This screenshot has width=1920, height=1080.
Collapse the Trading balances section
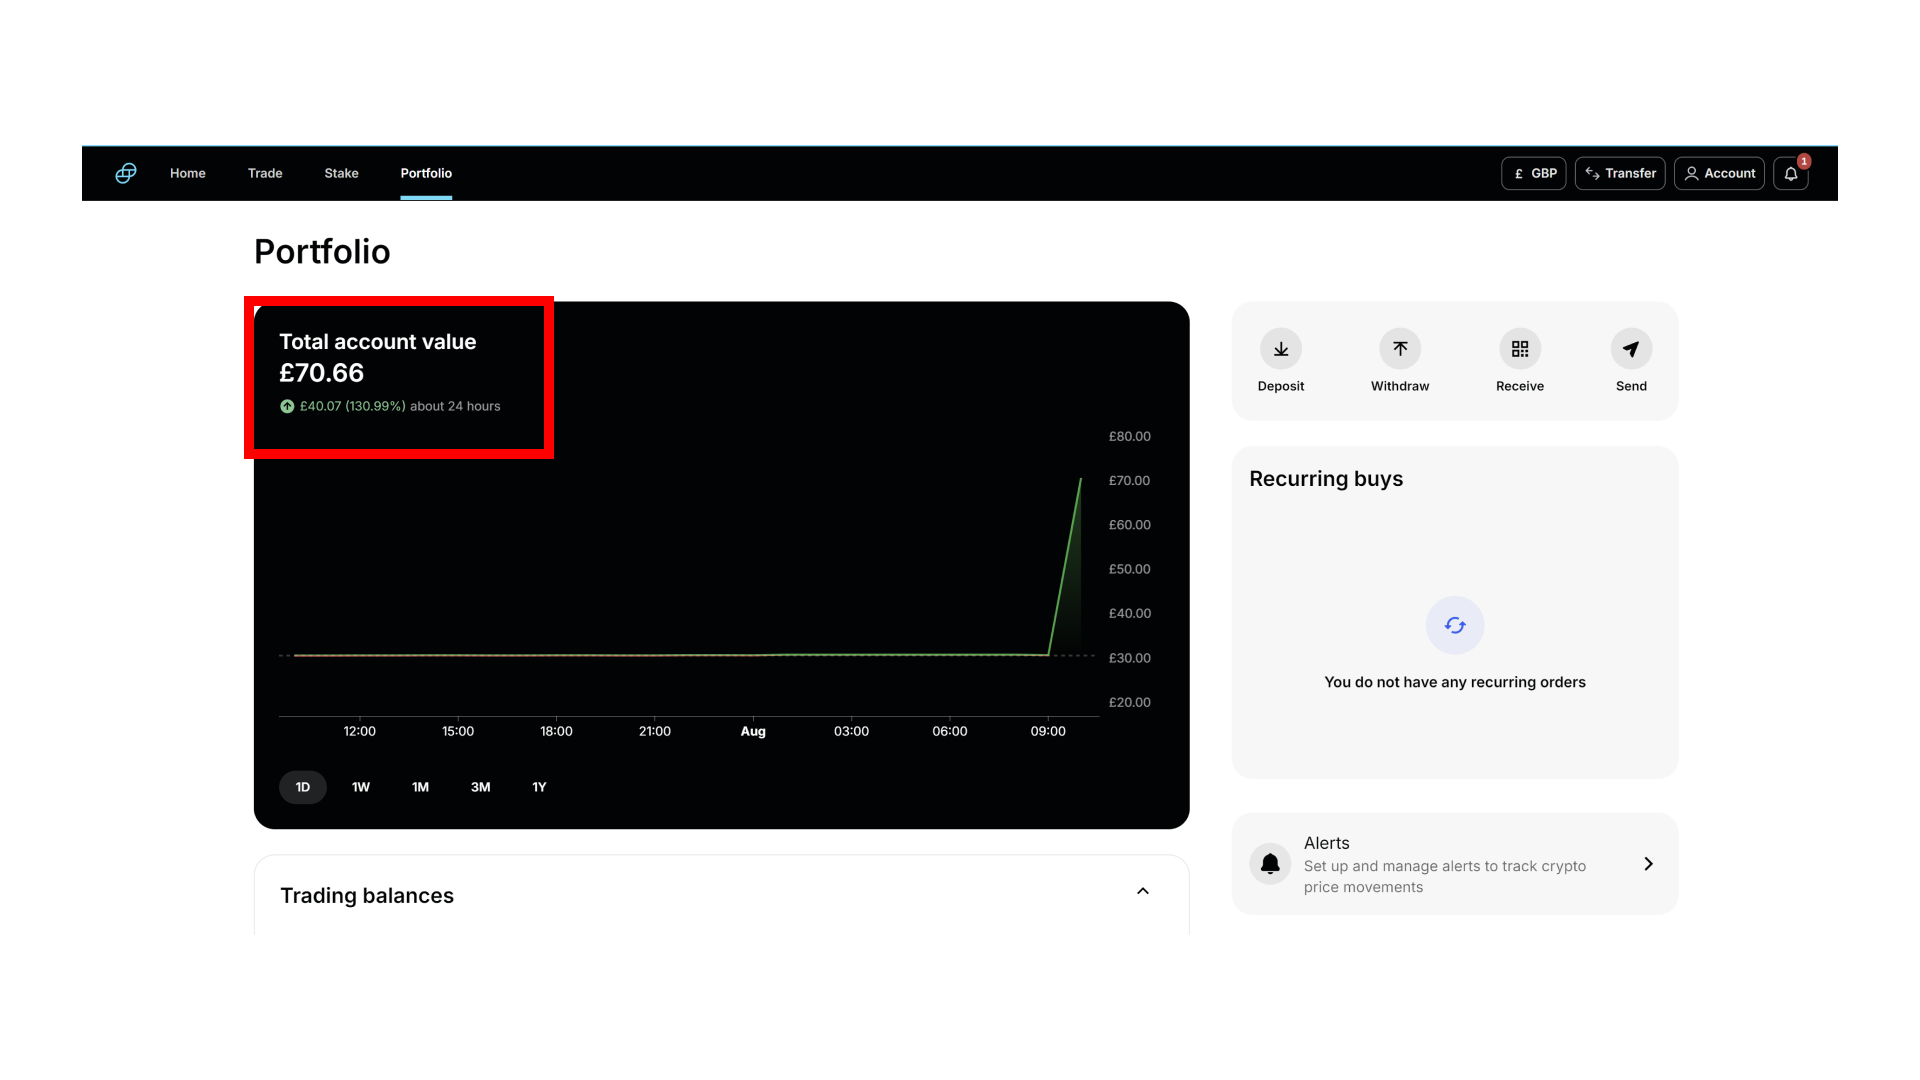pos(1143,891)
